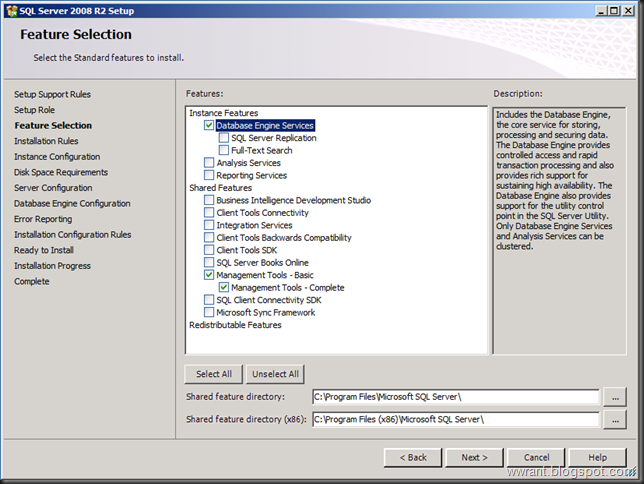The width and height of the screenshot is (644, 484).
Task: Select Integration Services checkbox
Action: pos(209,225)
